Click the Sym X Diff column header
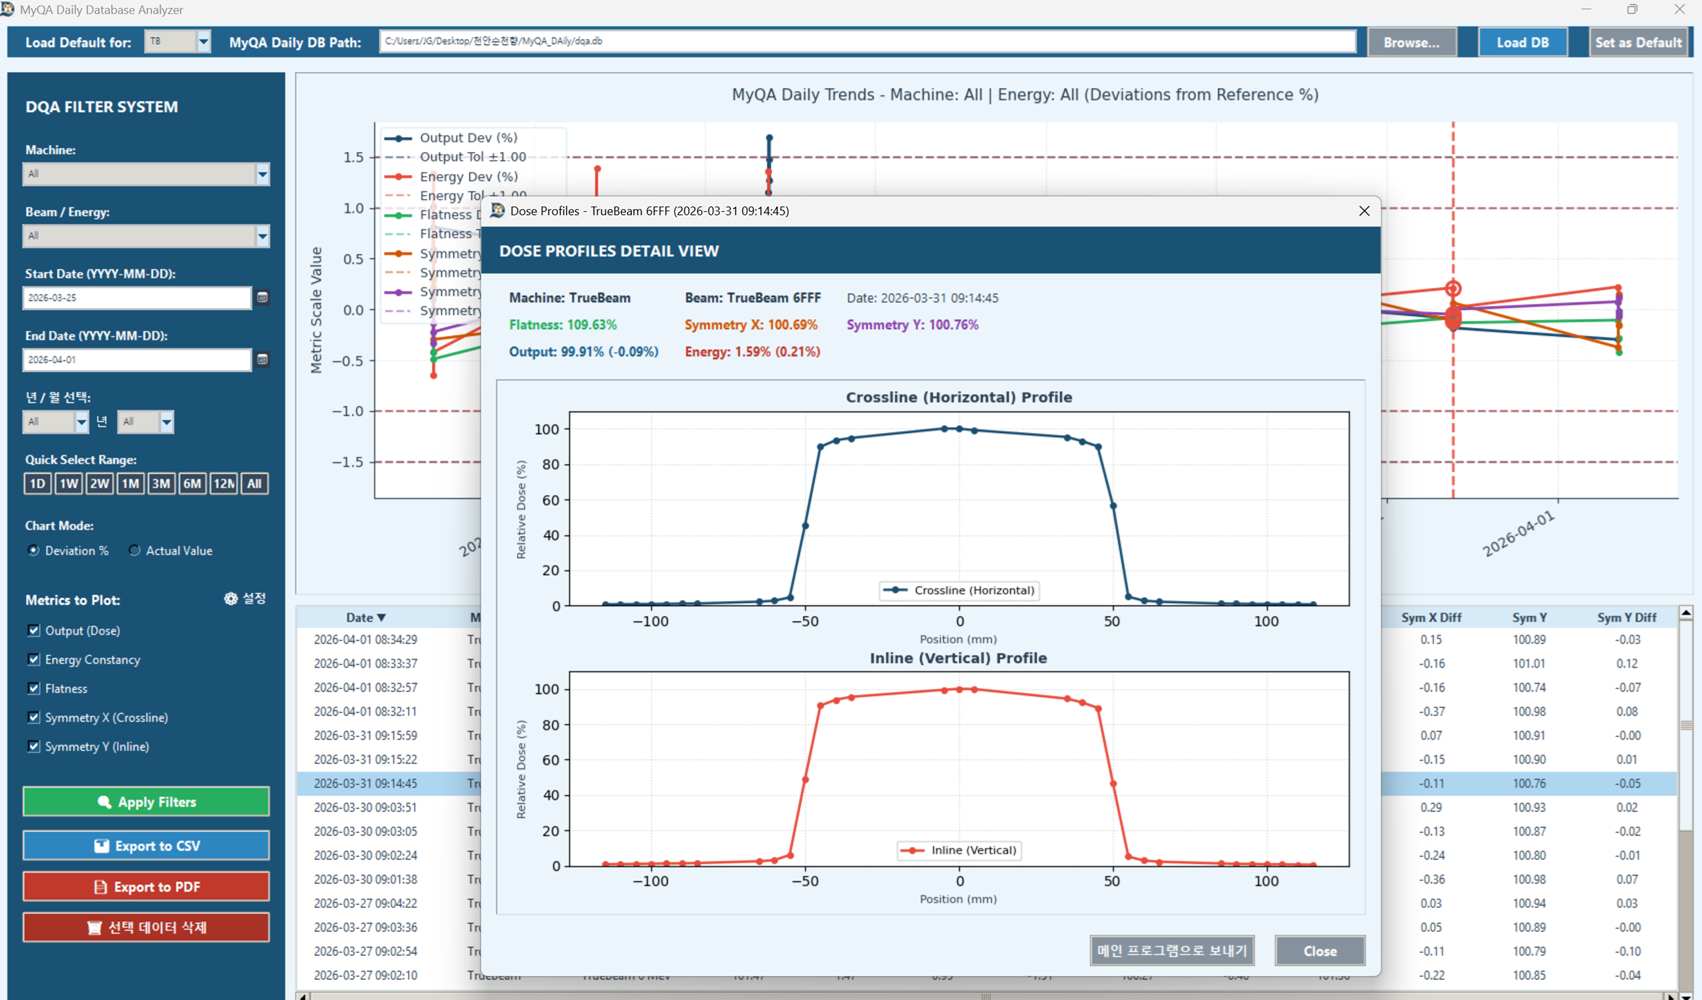This screenshot has height=1000, width=1702. click(1431, 618)
